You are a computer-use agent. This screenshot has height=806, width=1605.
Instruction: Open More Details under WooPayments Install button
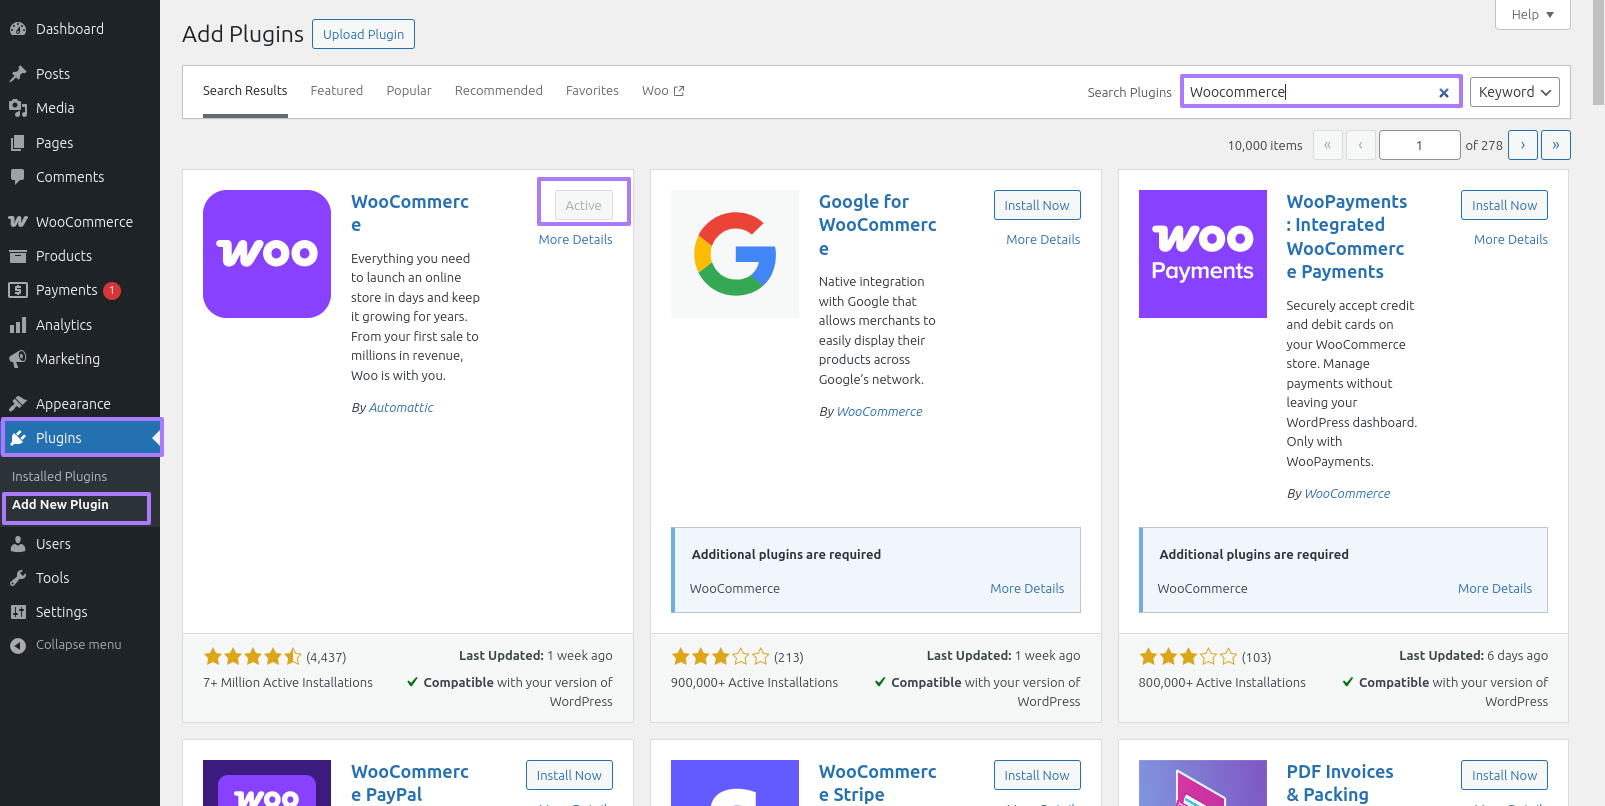tap(1511, 240)
